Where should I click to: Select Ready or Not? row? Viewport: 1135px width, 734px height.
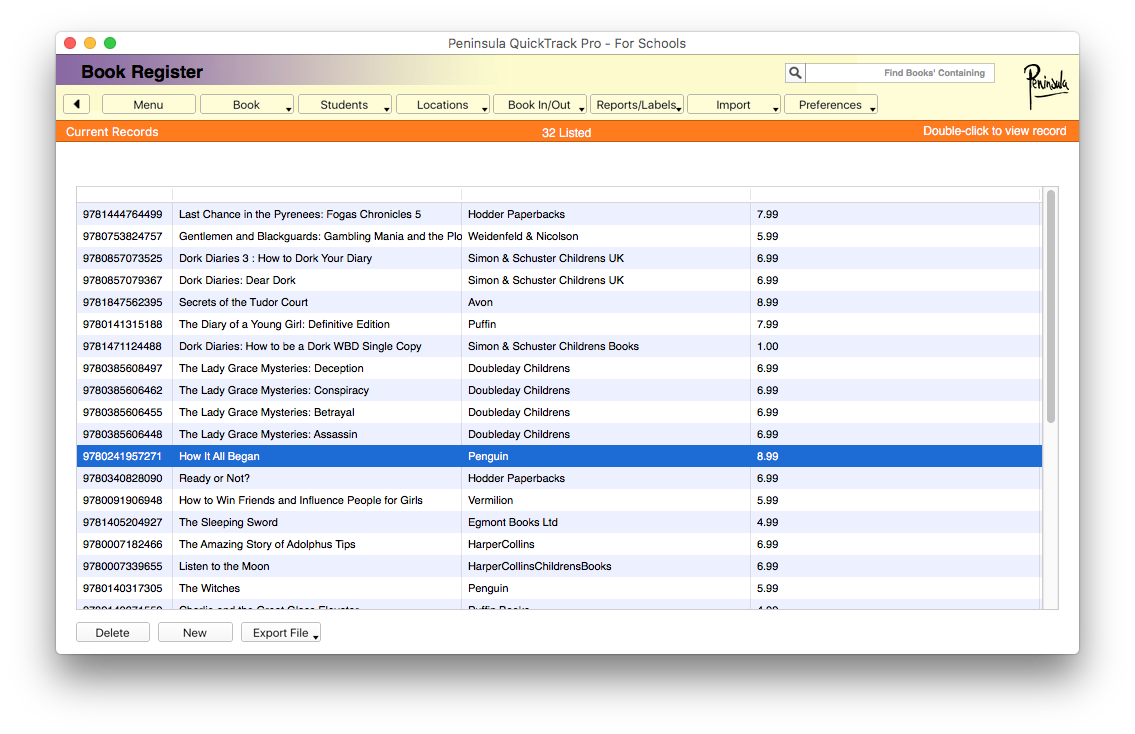click(559, 478)
